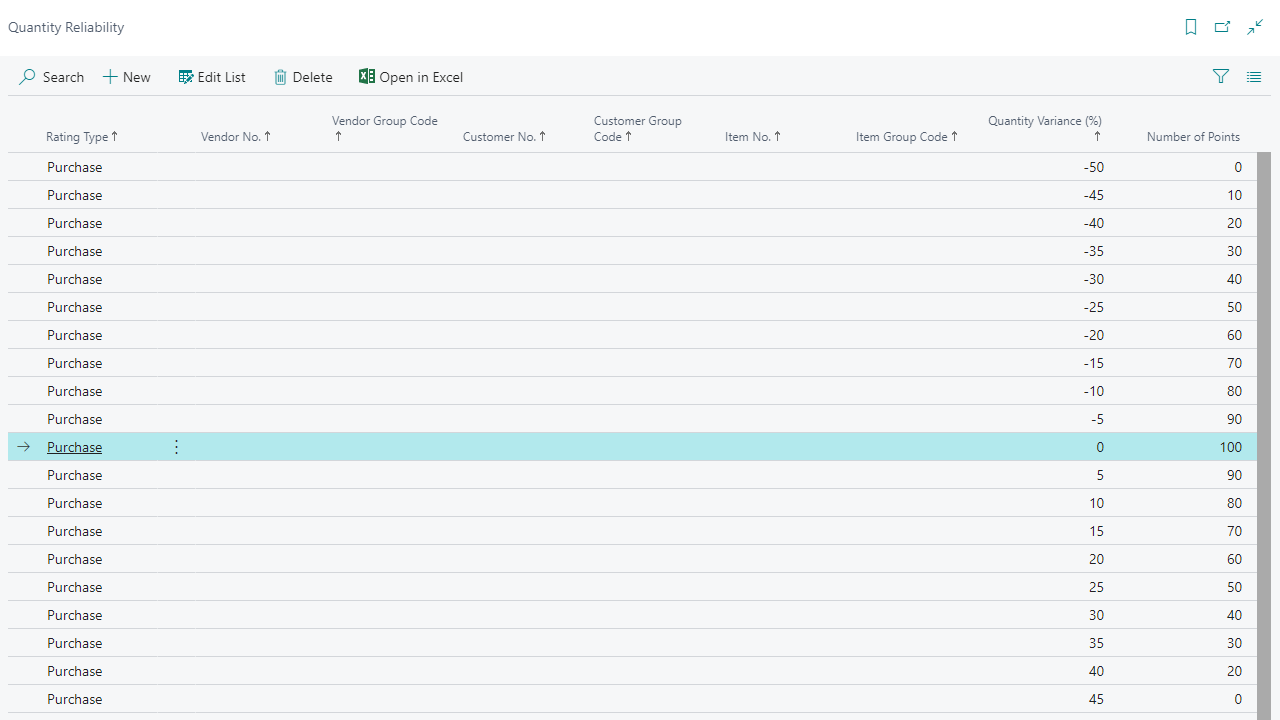This screenshot has width=1280, height=720.
Task: Bookmark this page with the bookmark icon
Action: pyautogui.click(x=1191, y=27)
